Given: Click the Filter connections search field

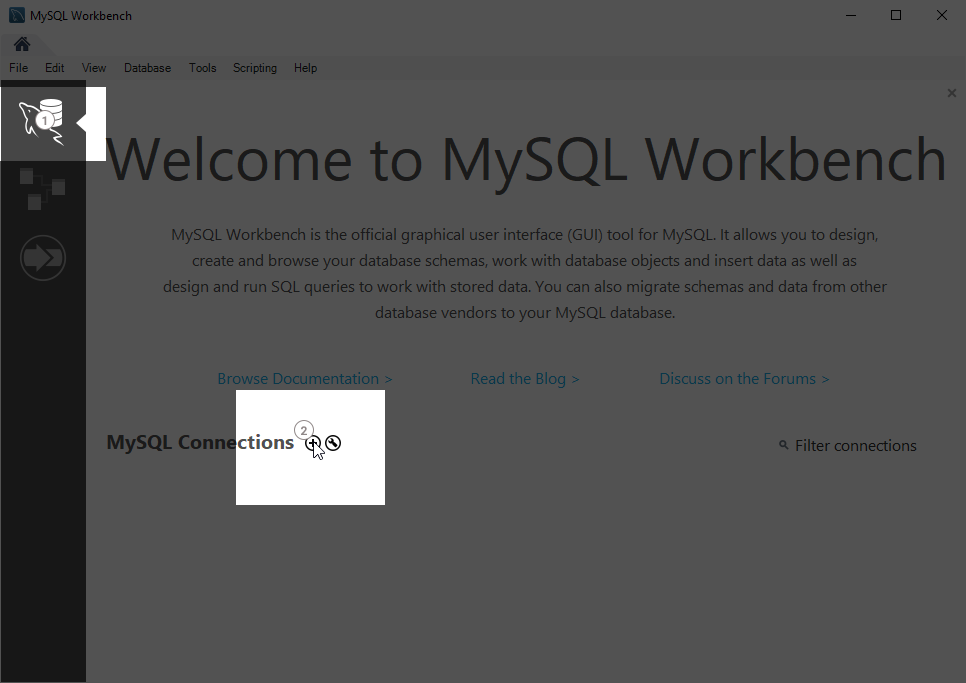Looking at the screenshot, I should (x=855, y=445).
